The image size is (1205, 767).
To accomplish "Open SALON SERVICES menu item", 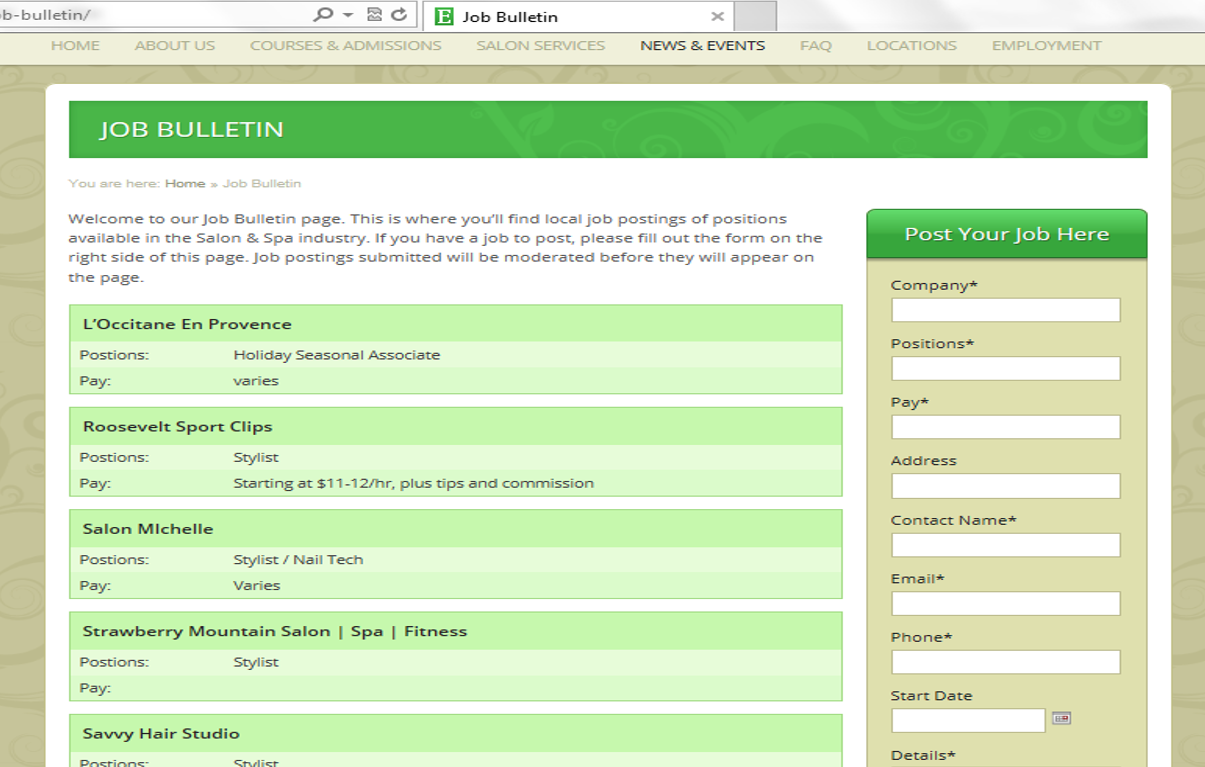I will pyautogui.click(x=540, y=46).
